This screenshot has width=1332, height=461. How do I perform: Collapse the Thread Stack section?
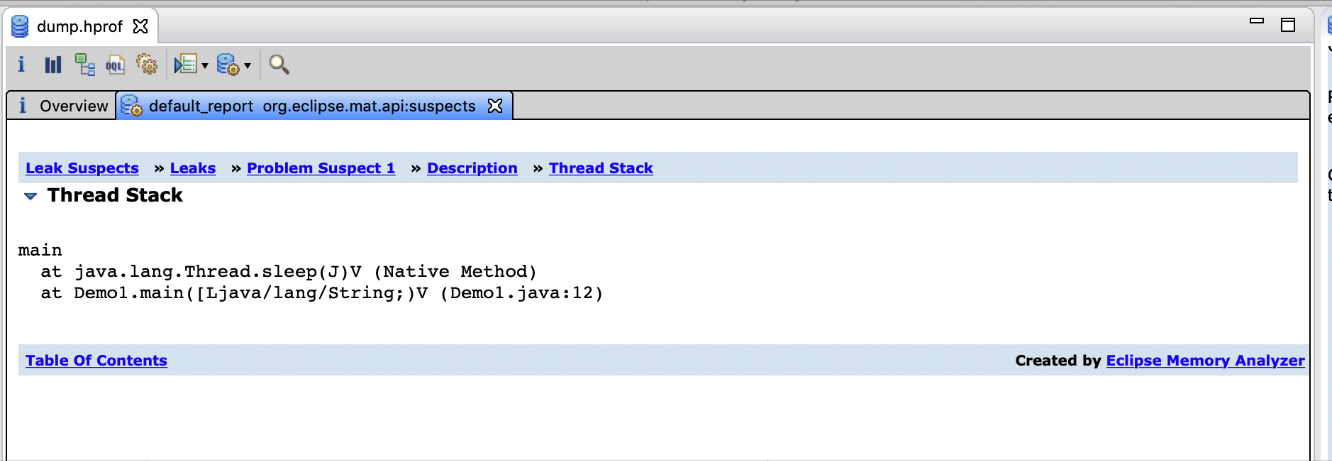point(31,196)
